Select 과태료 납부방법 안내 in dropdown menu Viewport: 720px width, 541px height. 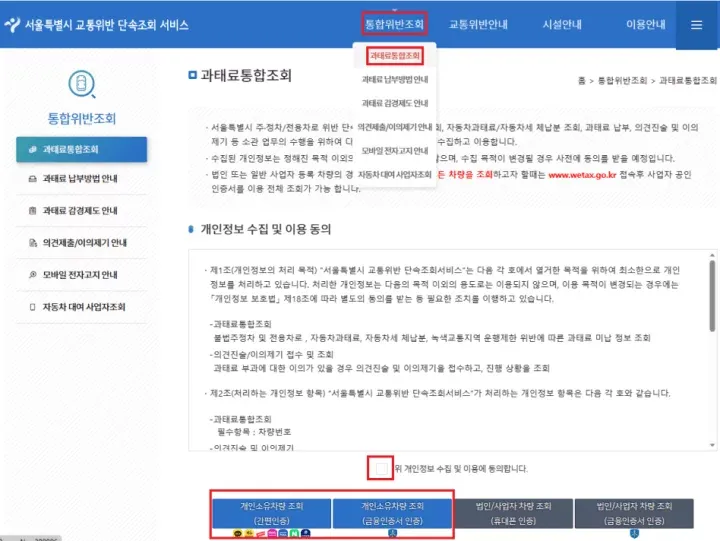[395, 79]
